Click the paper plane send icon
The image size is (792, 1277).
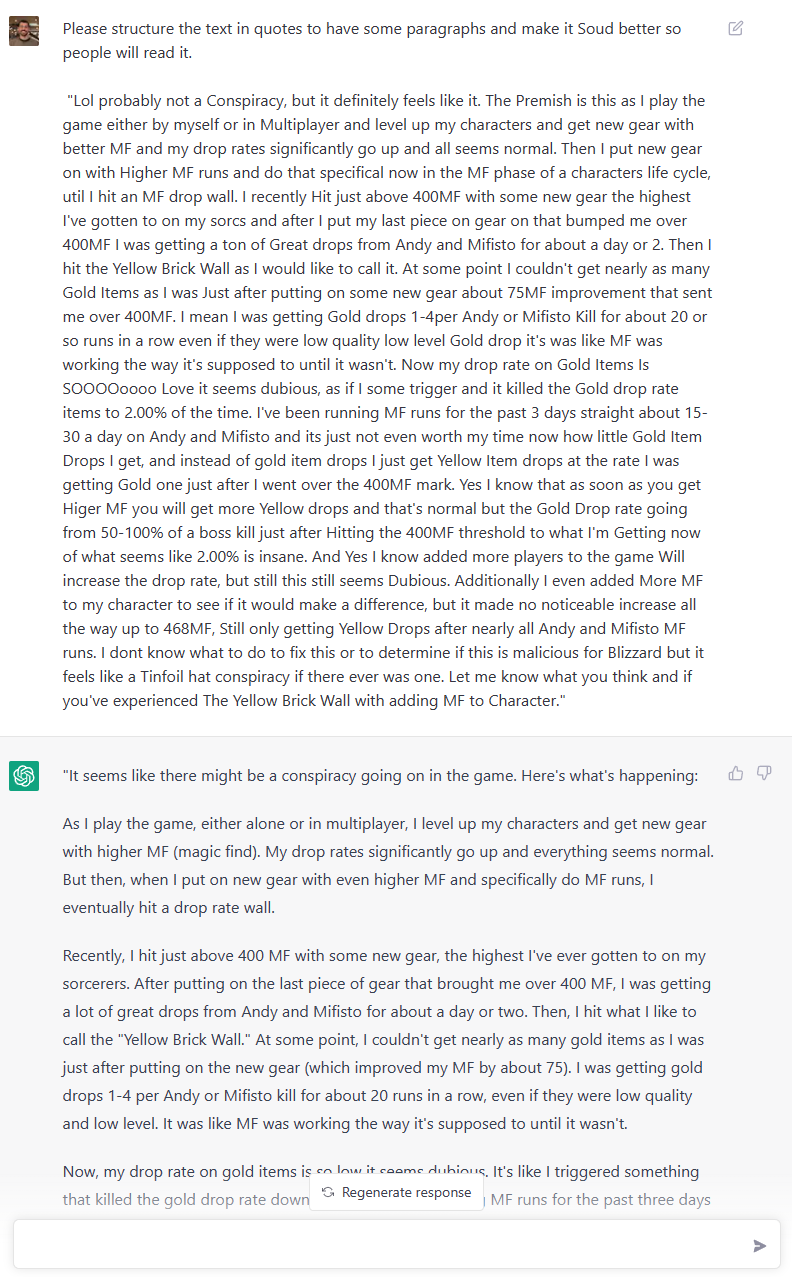click(x=760, y=1245)
